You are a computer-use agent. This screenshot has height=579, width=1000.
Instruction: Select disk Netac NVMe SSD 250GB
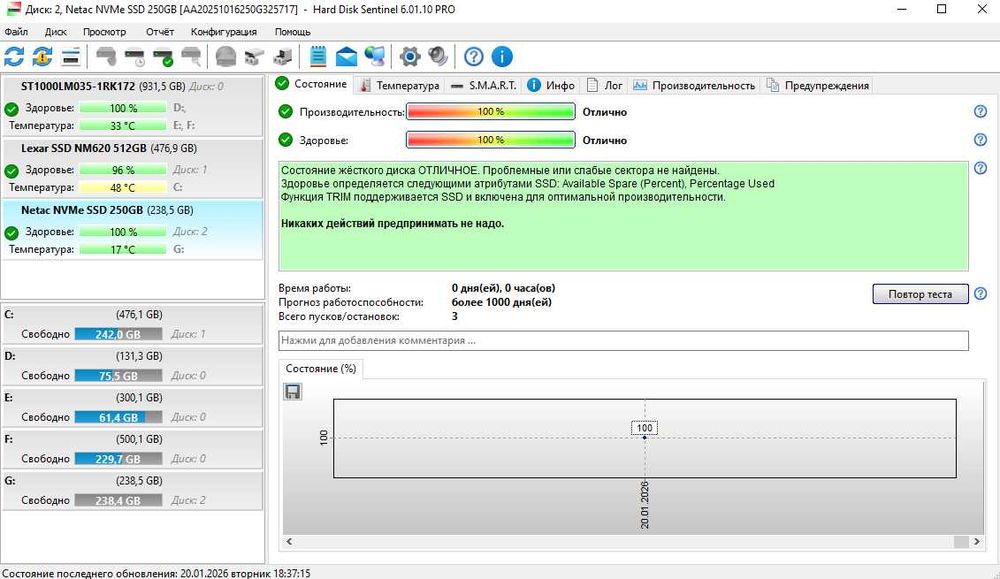coord(133,230)
